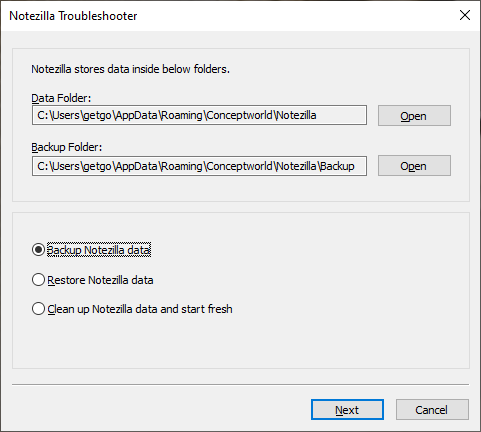Cancel the Notezilla Troubleshooter dialog
This screenshot has width=481, height=432.
pos(432,410)
